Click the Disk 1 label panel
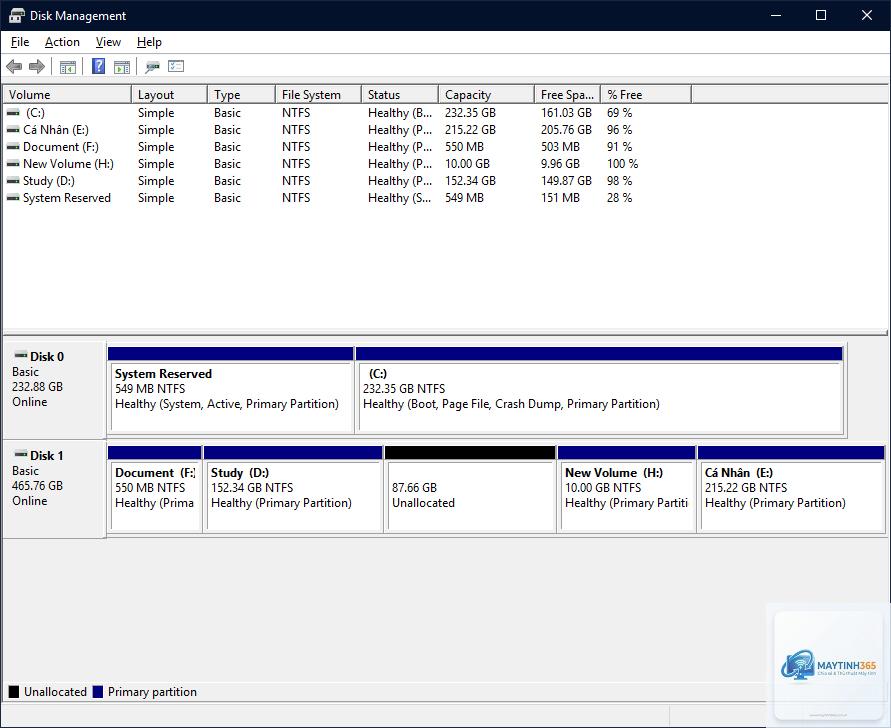891x728 pixels. 54,489
